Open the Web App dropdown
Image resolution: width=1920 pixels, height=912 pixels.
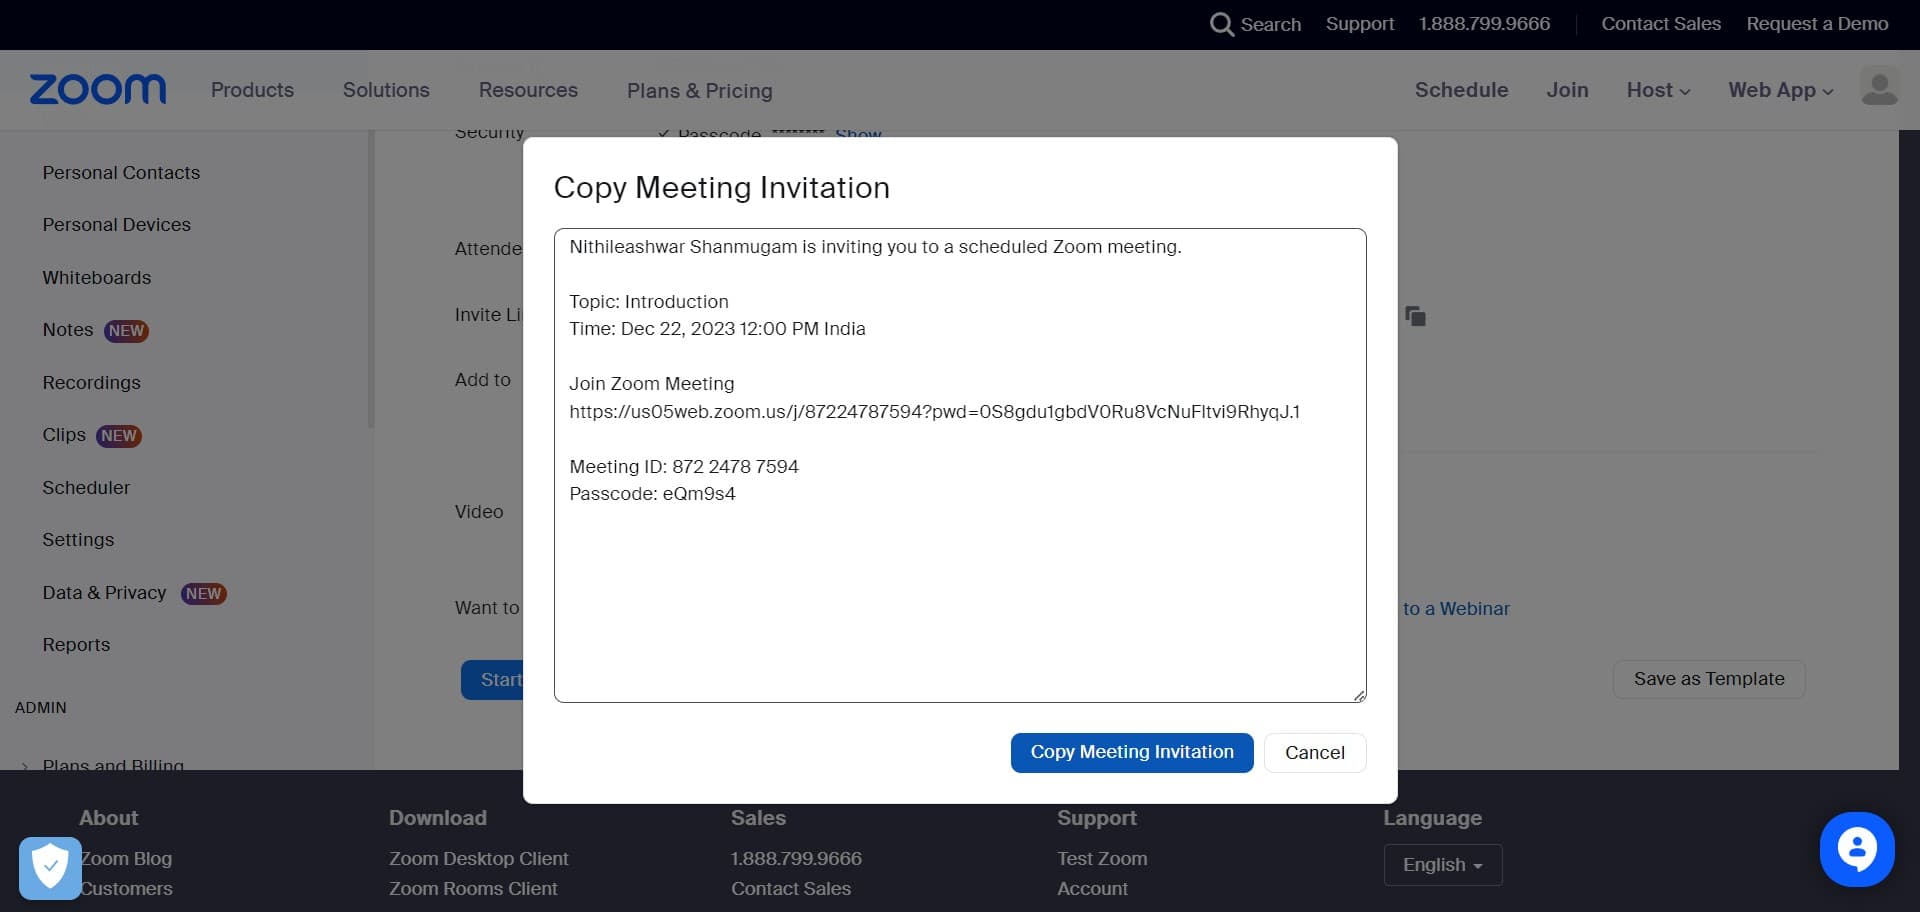[x=1779, y=90]
